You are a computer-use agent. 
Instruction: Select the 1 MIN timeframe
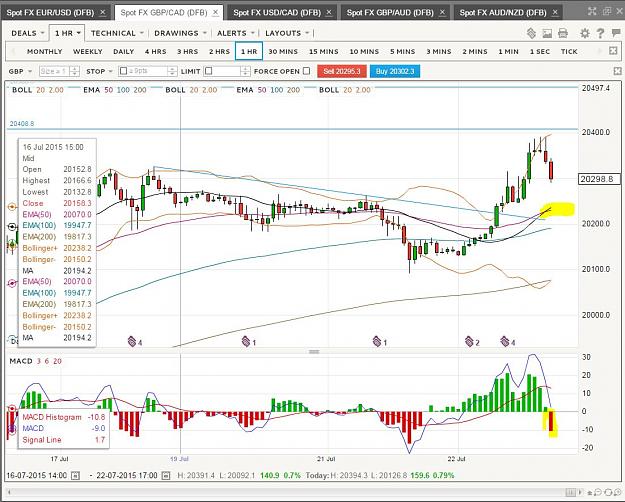(508, 51)
